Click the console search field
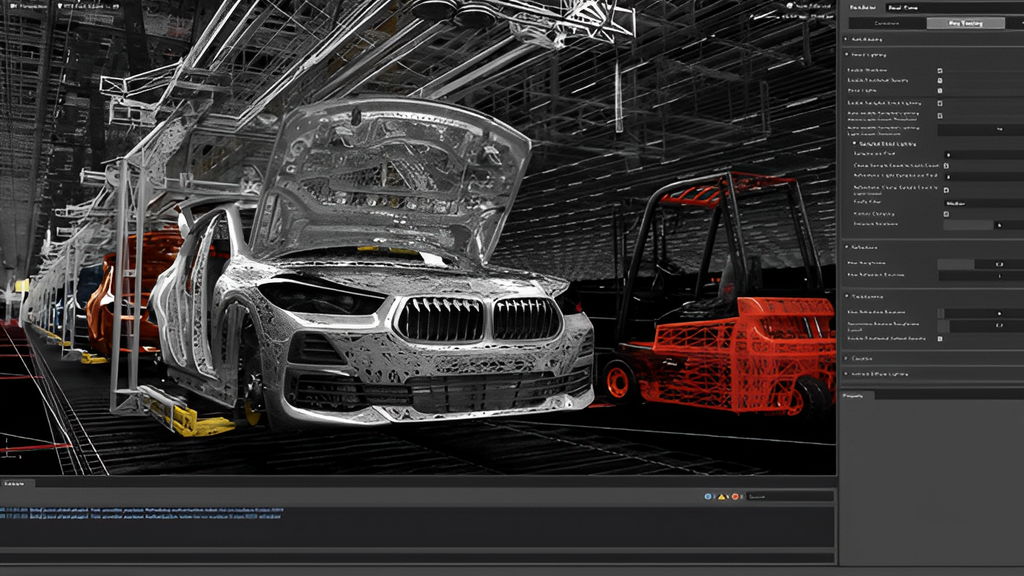 pyautogui.click(x=790, y=497)
